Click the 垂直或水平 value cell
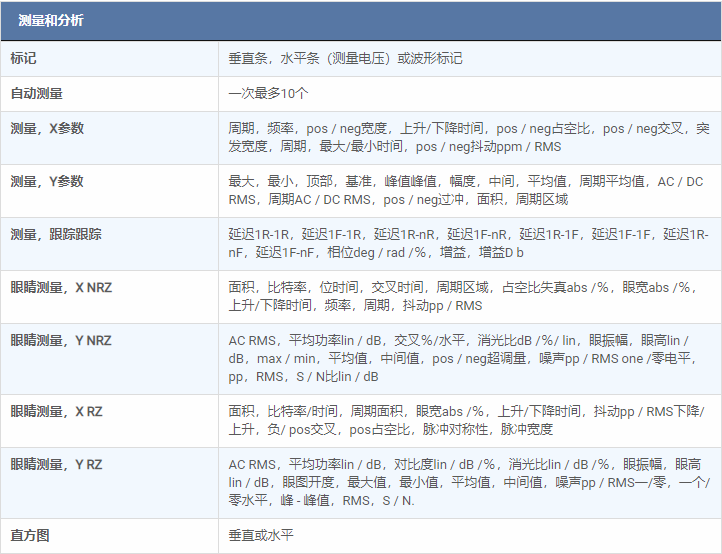722x554 pixels. click(x=261, y=535)
